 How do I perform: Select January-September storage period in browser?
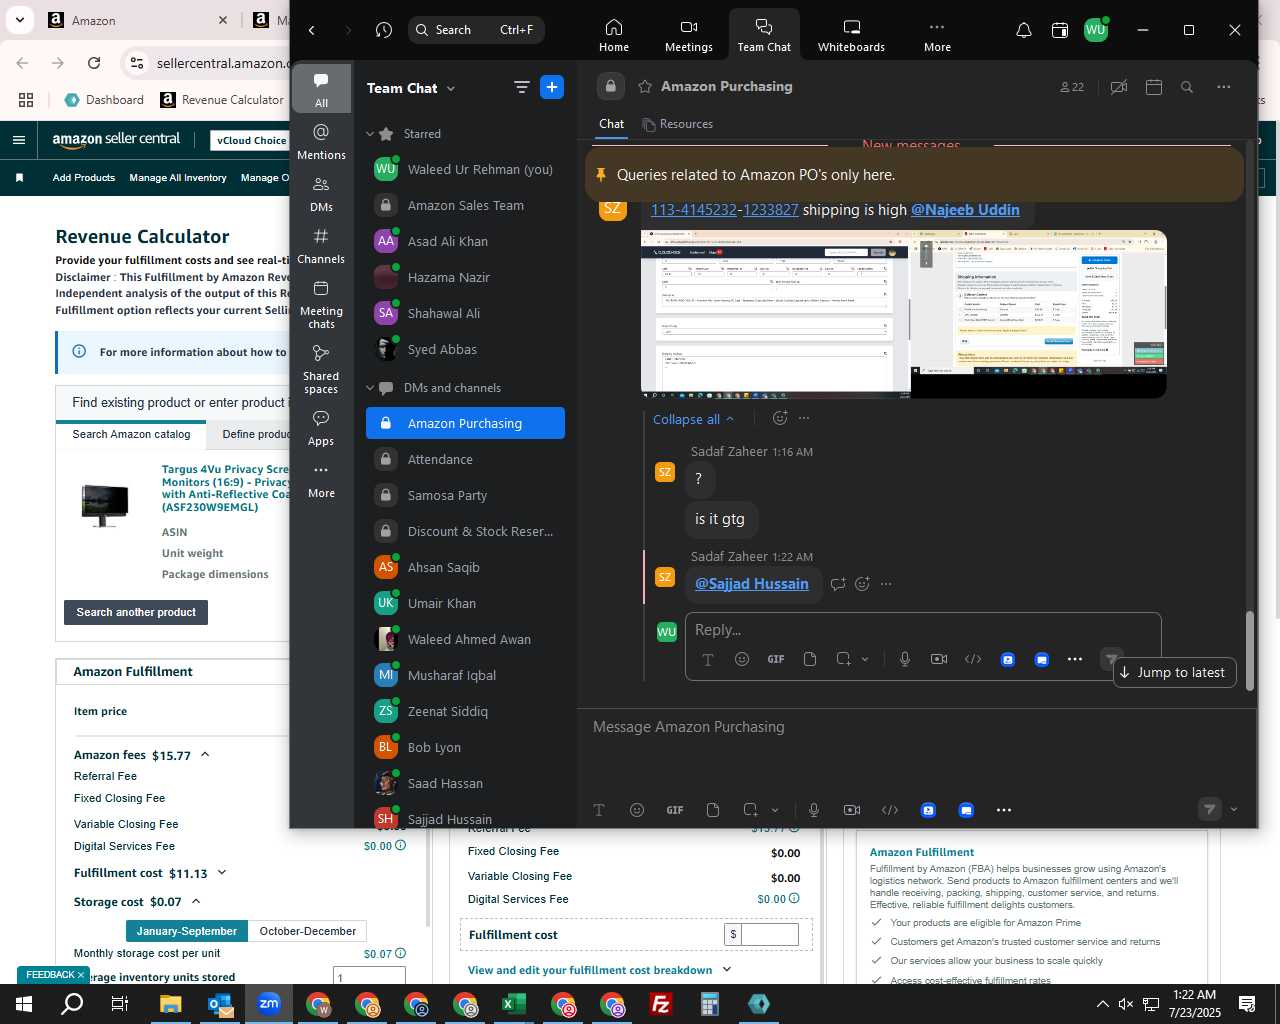187,931
